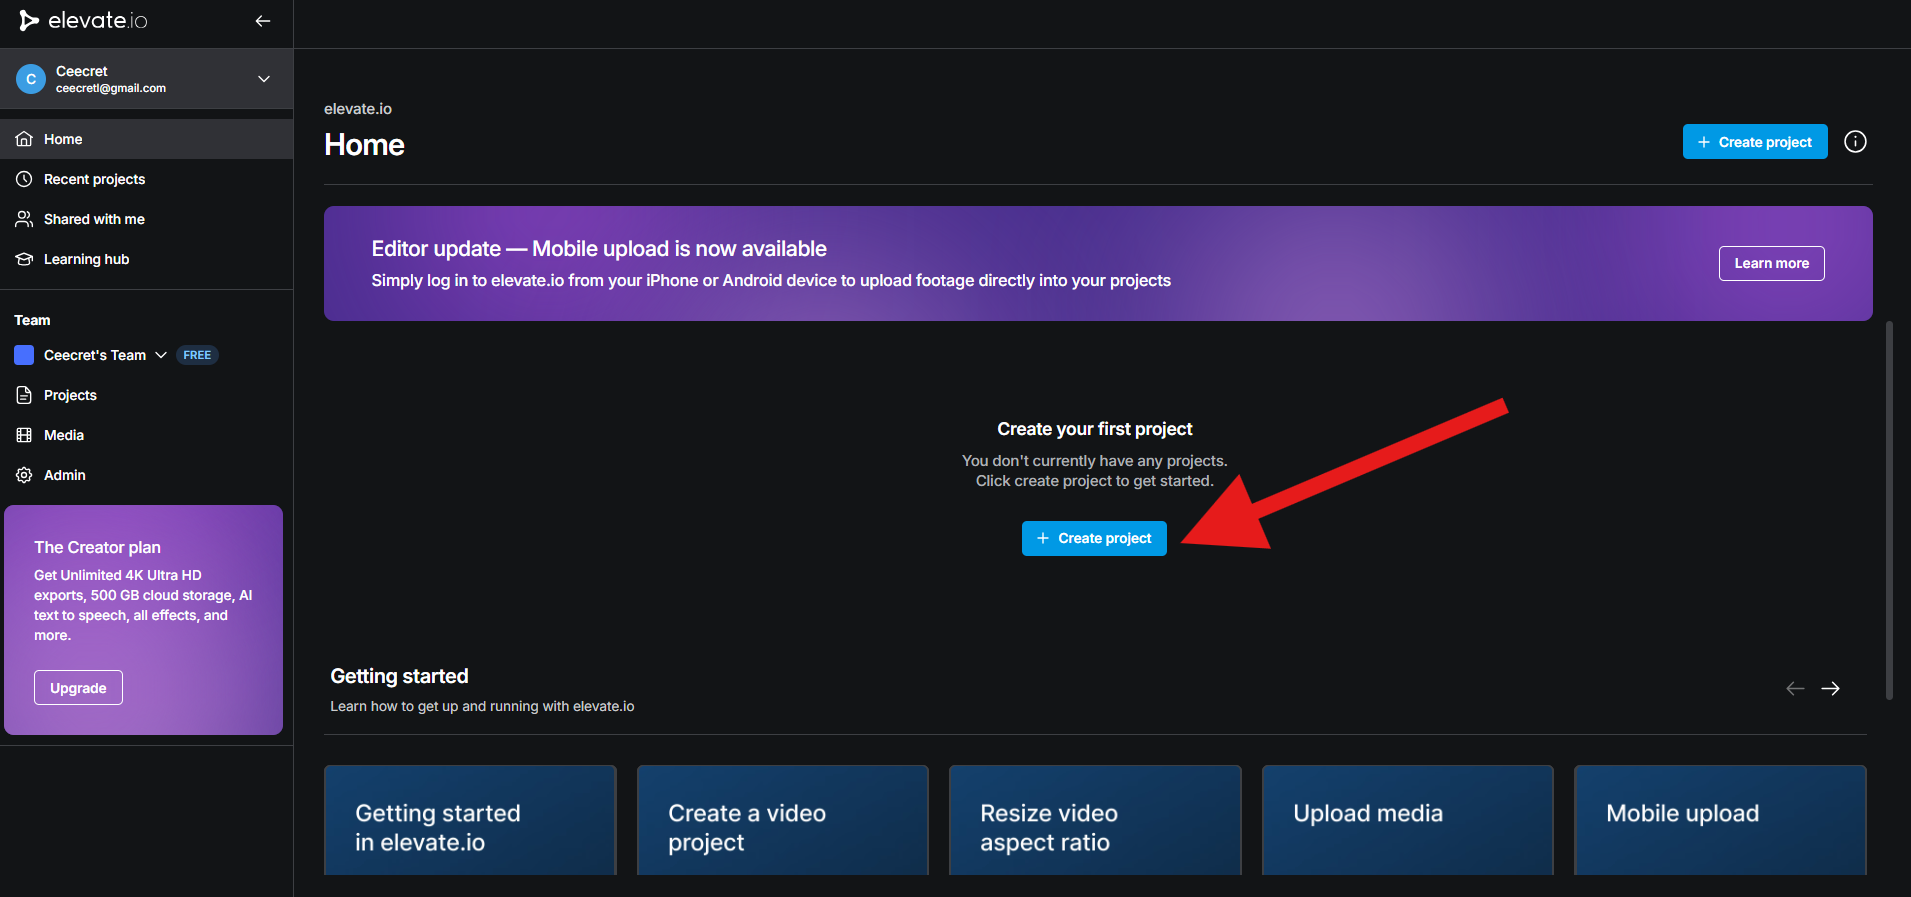Open Admin settings in sidebar
The image size is (1911, 897).
[146, 475]
